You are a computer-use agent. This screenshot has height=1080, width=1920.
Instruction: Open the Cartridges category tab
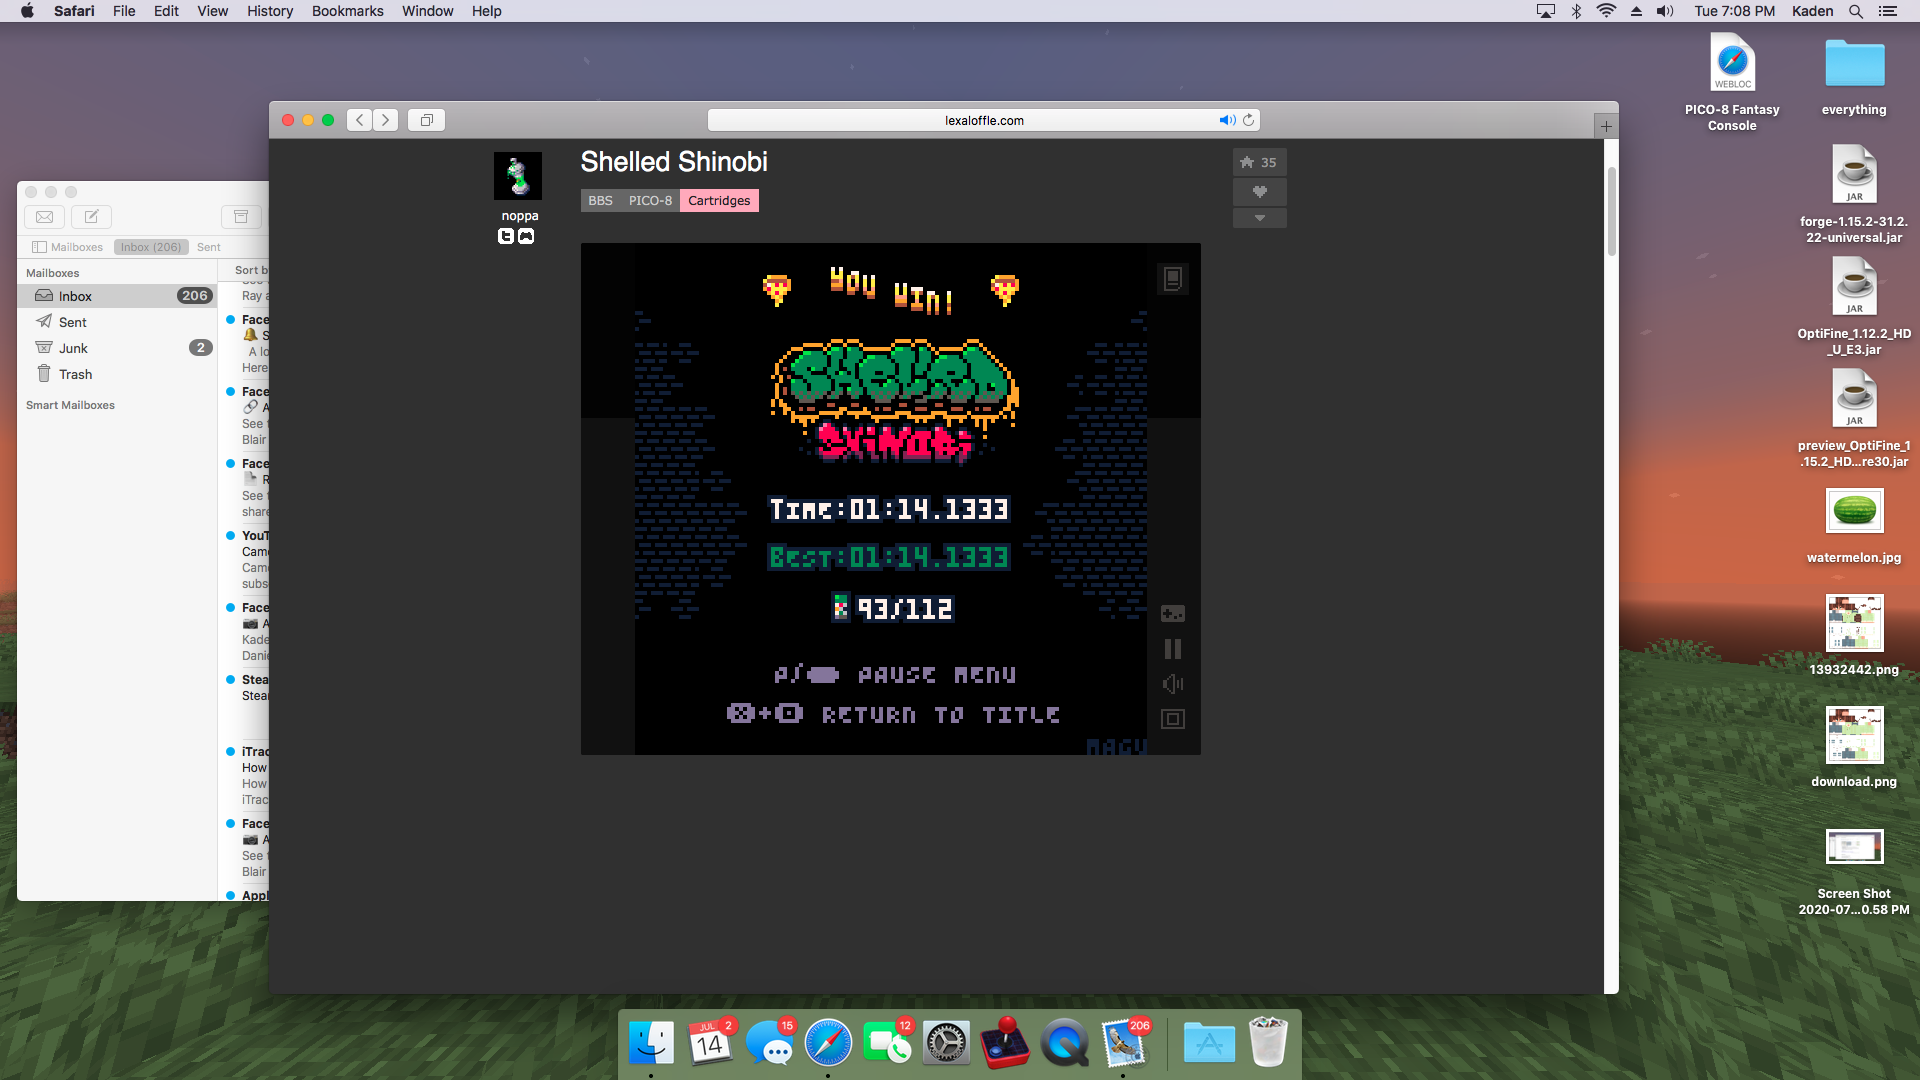point(719,201)
